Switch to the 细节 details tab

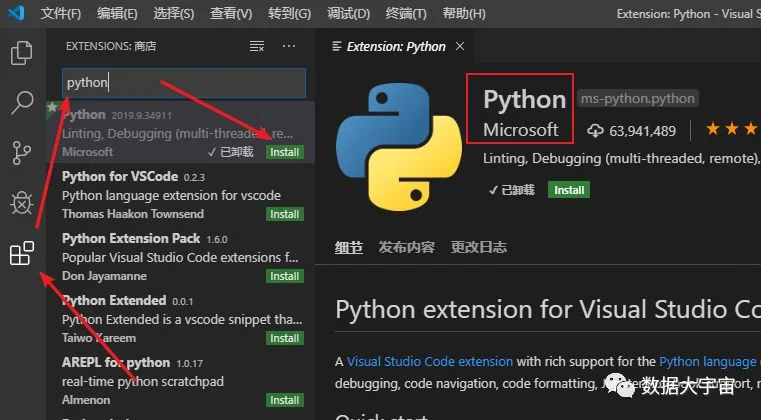[x=348, y=247]
